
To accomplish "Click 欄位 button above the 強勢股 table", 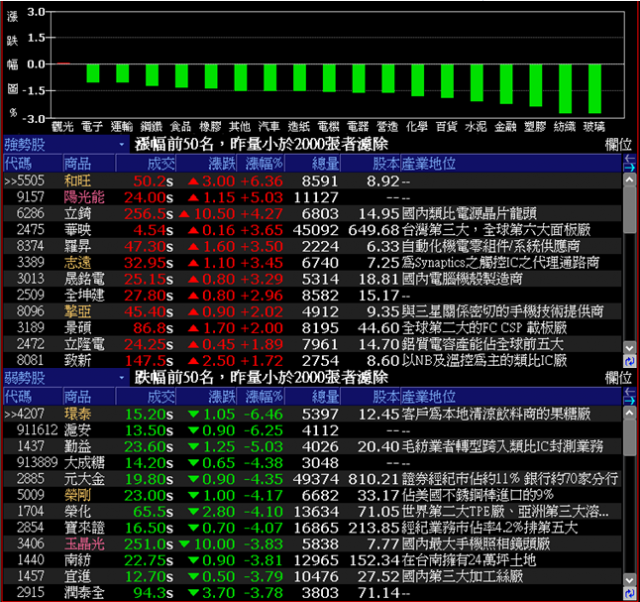I will (618, 144).
